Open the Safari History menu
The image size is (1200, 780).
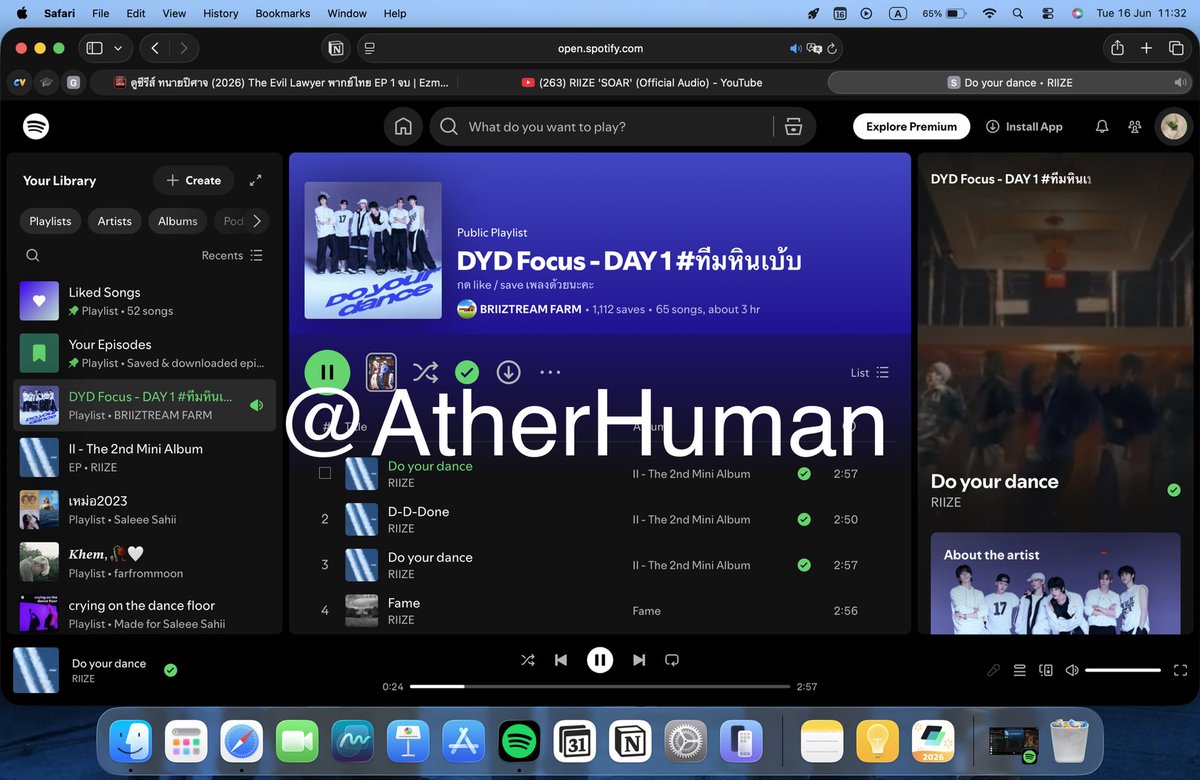point(221,13)
